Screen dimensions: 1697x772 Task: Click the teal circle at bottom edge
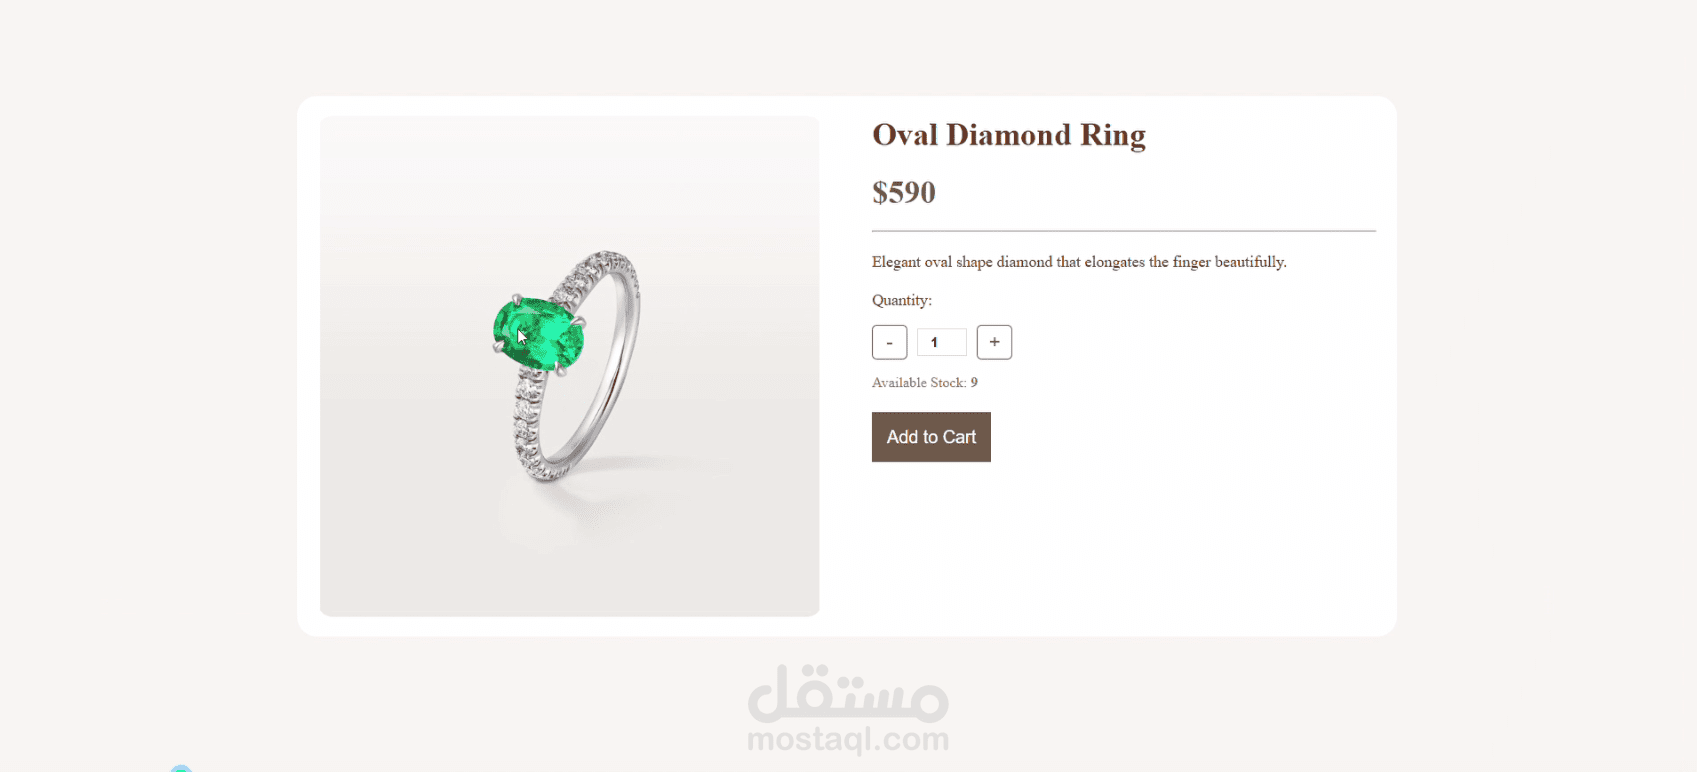tap(181, 768)
